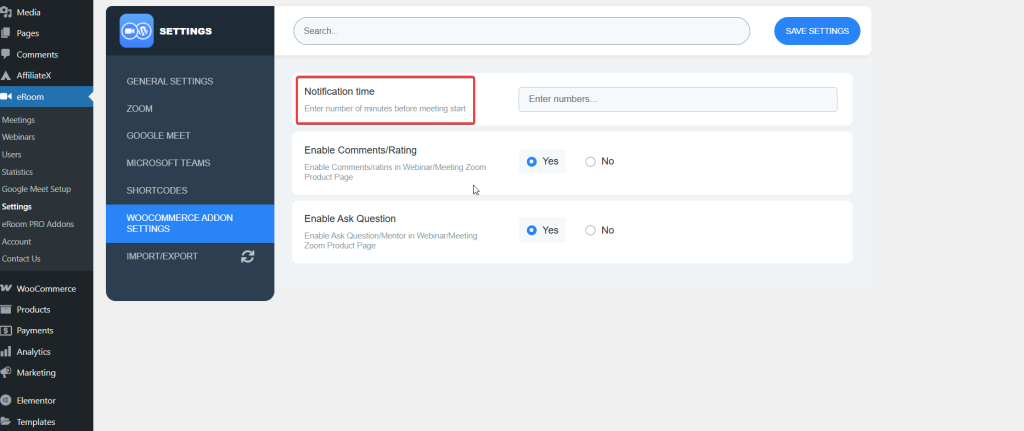1024x431 pixels.
Task: Open the Import/Export tab
Action: coord(190,257)
